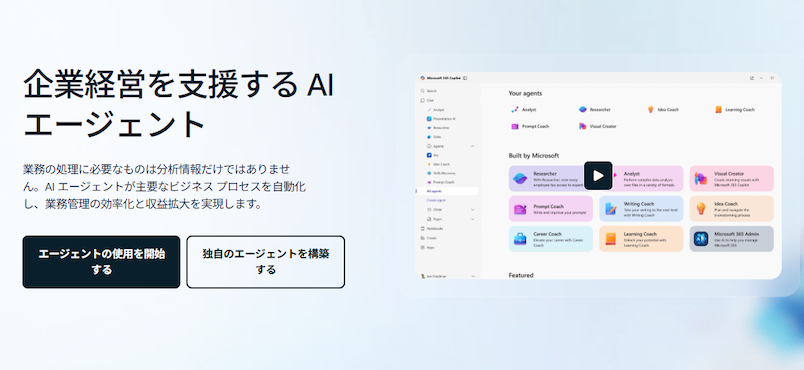Open Notebooks in the sidebar

(x=432, y=229)
